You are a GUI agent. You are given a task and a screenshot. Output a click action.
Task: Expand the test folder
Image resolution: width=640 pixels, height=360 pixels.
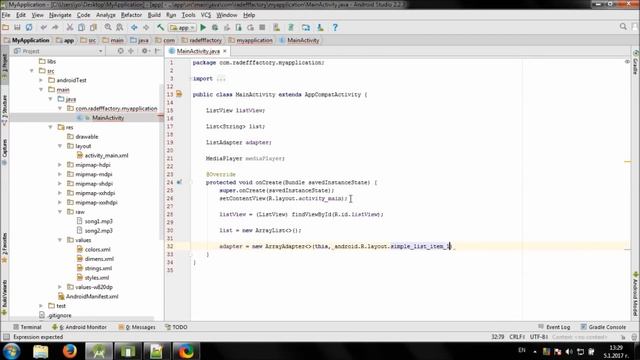coord(41,305)
